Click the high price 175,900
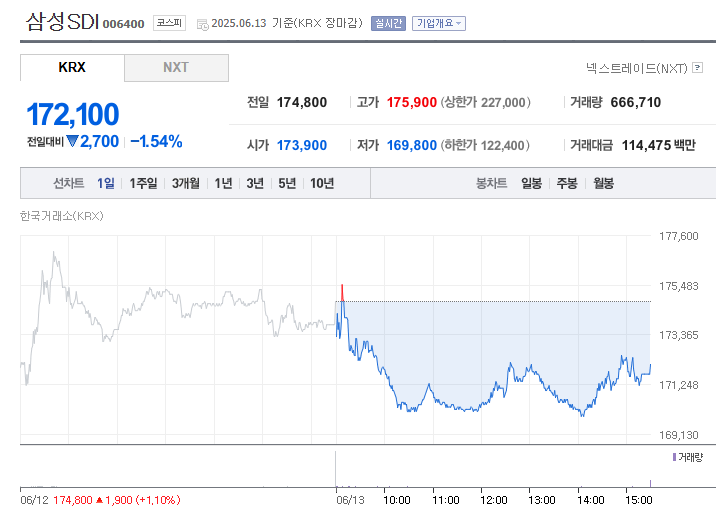 [x=412, y=102]
